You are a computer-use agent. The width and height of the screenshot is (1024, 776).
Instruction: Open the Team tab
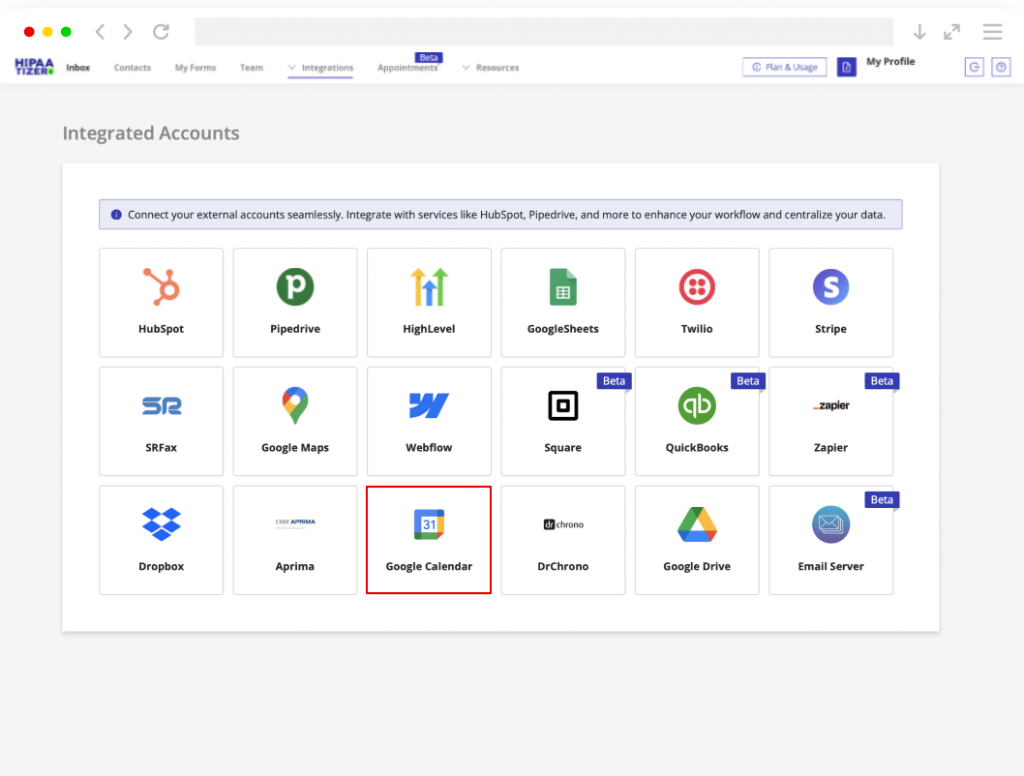click(x=251, y=67)
